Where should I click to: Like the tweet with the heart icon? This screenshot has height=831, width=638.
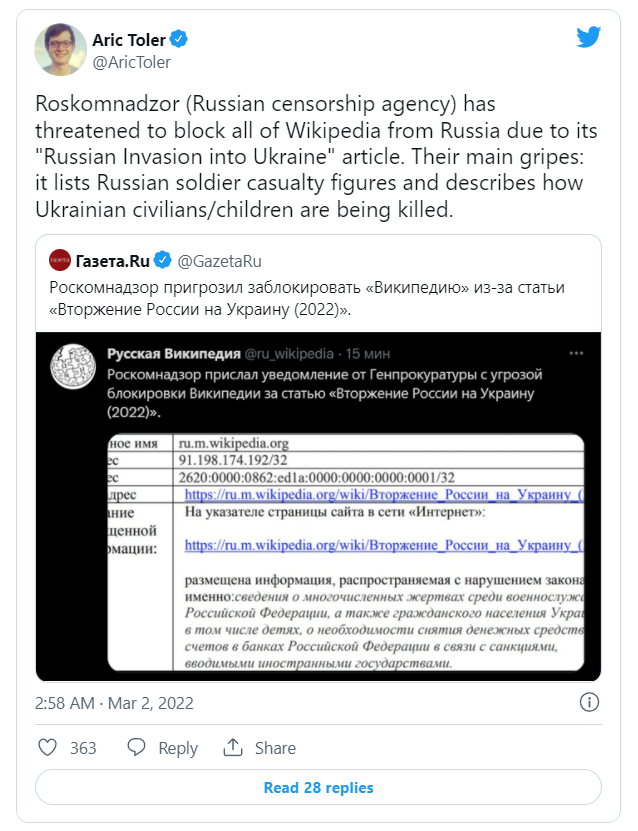coord(47,747)
